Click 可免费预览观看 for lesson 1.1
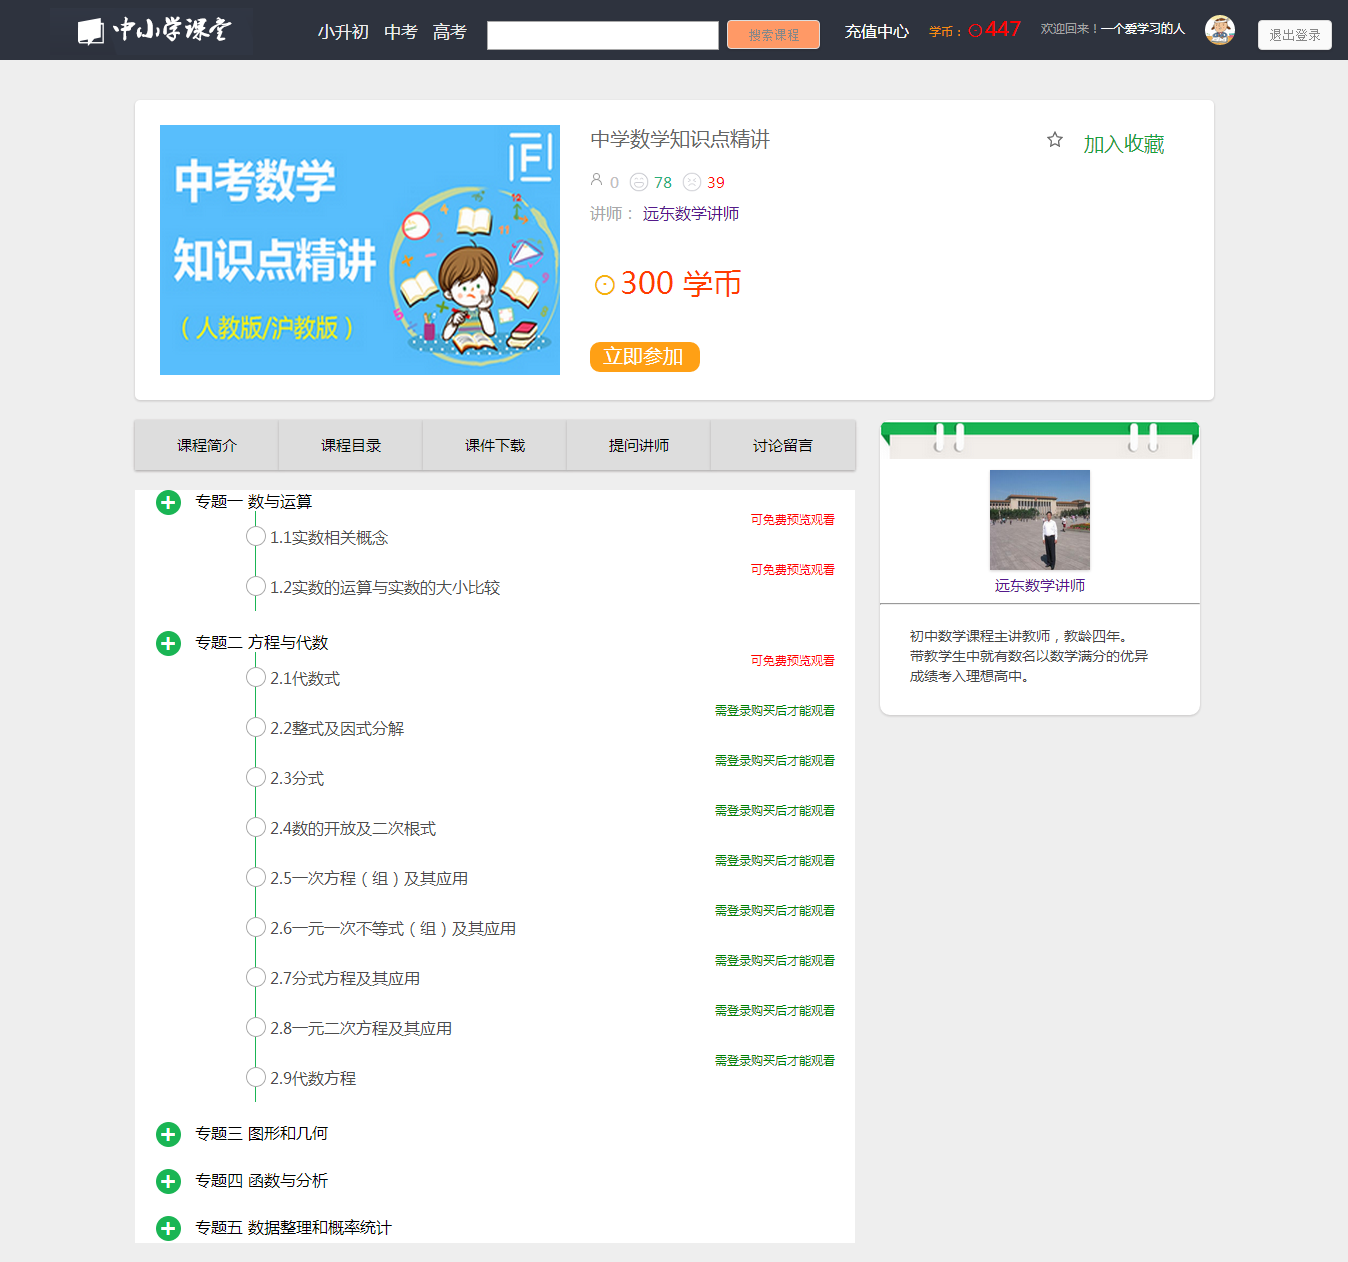 [x=793, y=520]
